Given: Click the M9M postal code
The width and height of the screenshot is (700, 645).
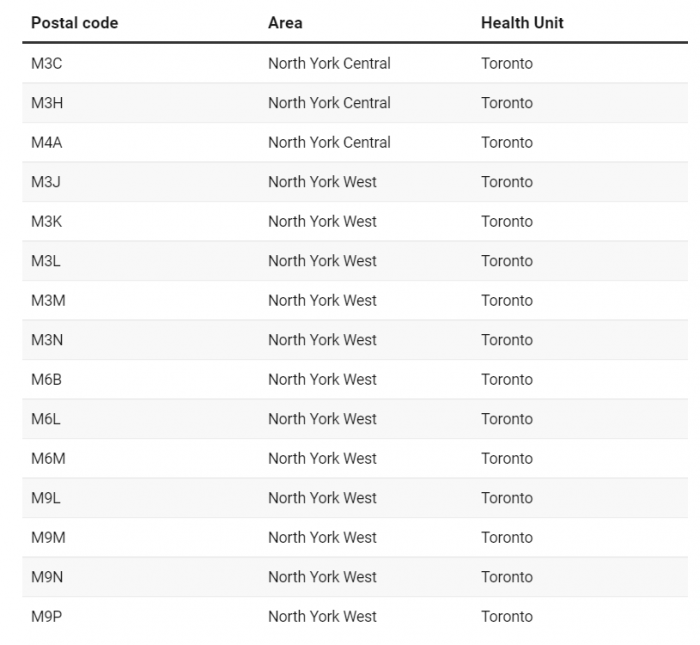Looking at the screenshot, I should tap(48, 537).
